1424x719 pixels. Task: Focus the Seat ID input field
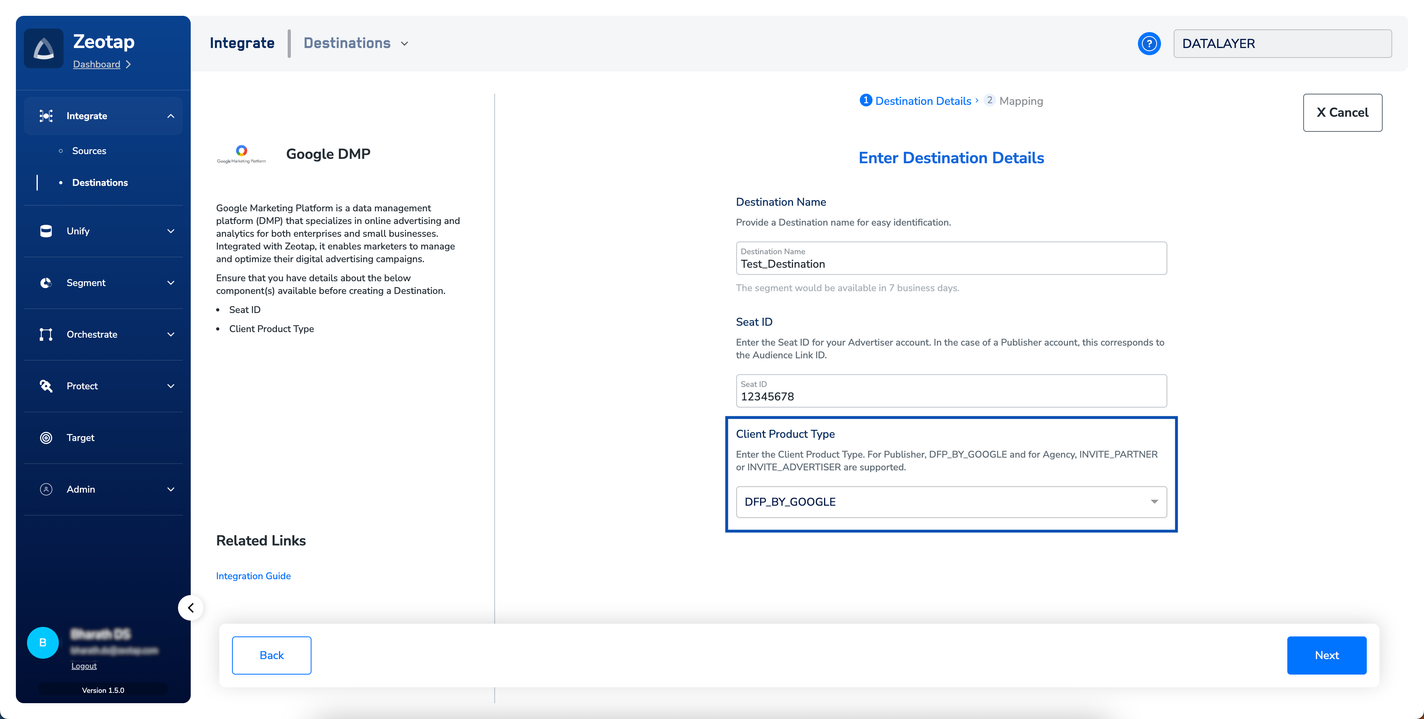point(951,391)
